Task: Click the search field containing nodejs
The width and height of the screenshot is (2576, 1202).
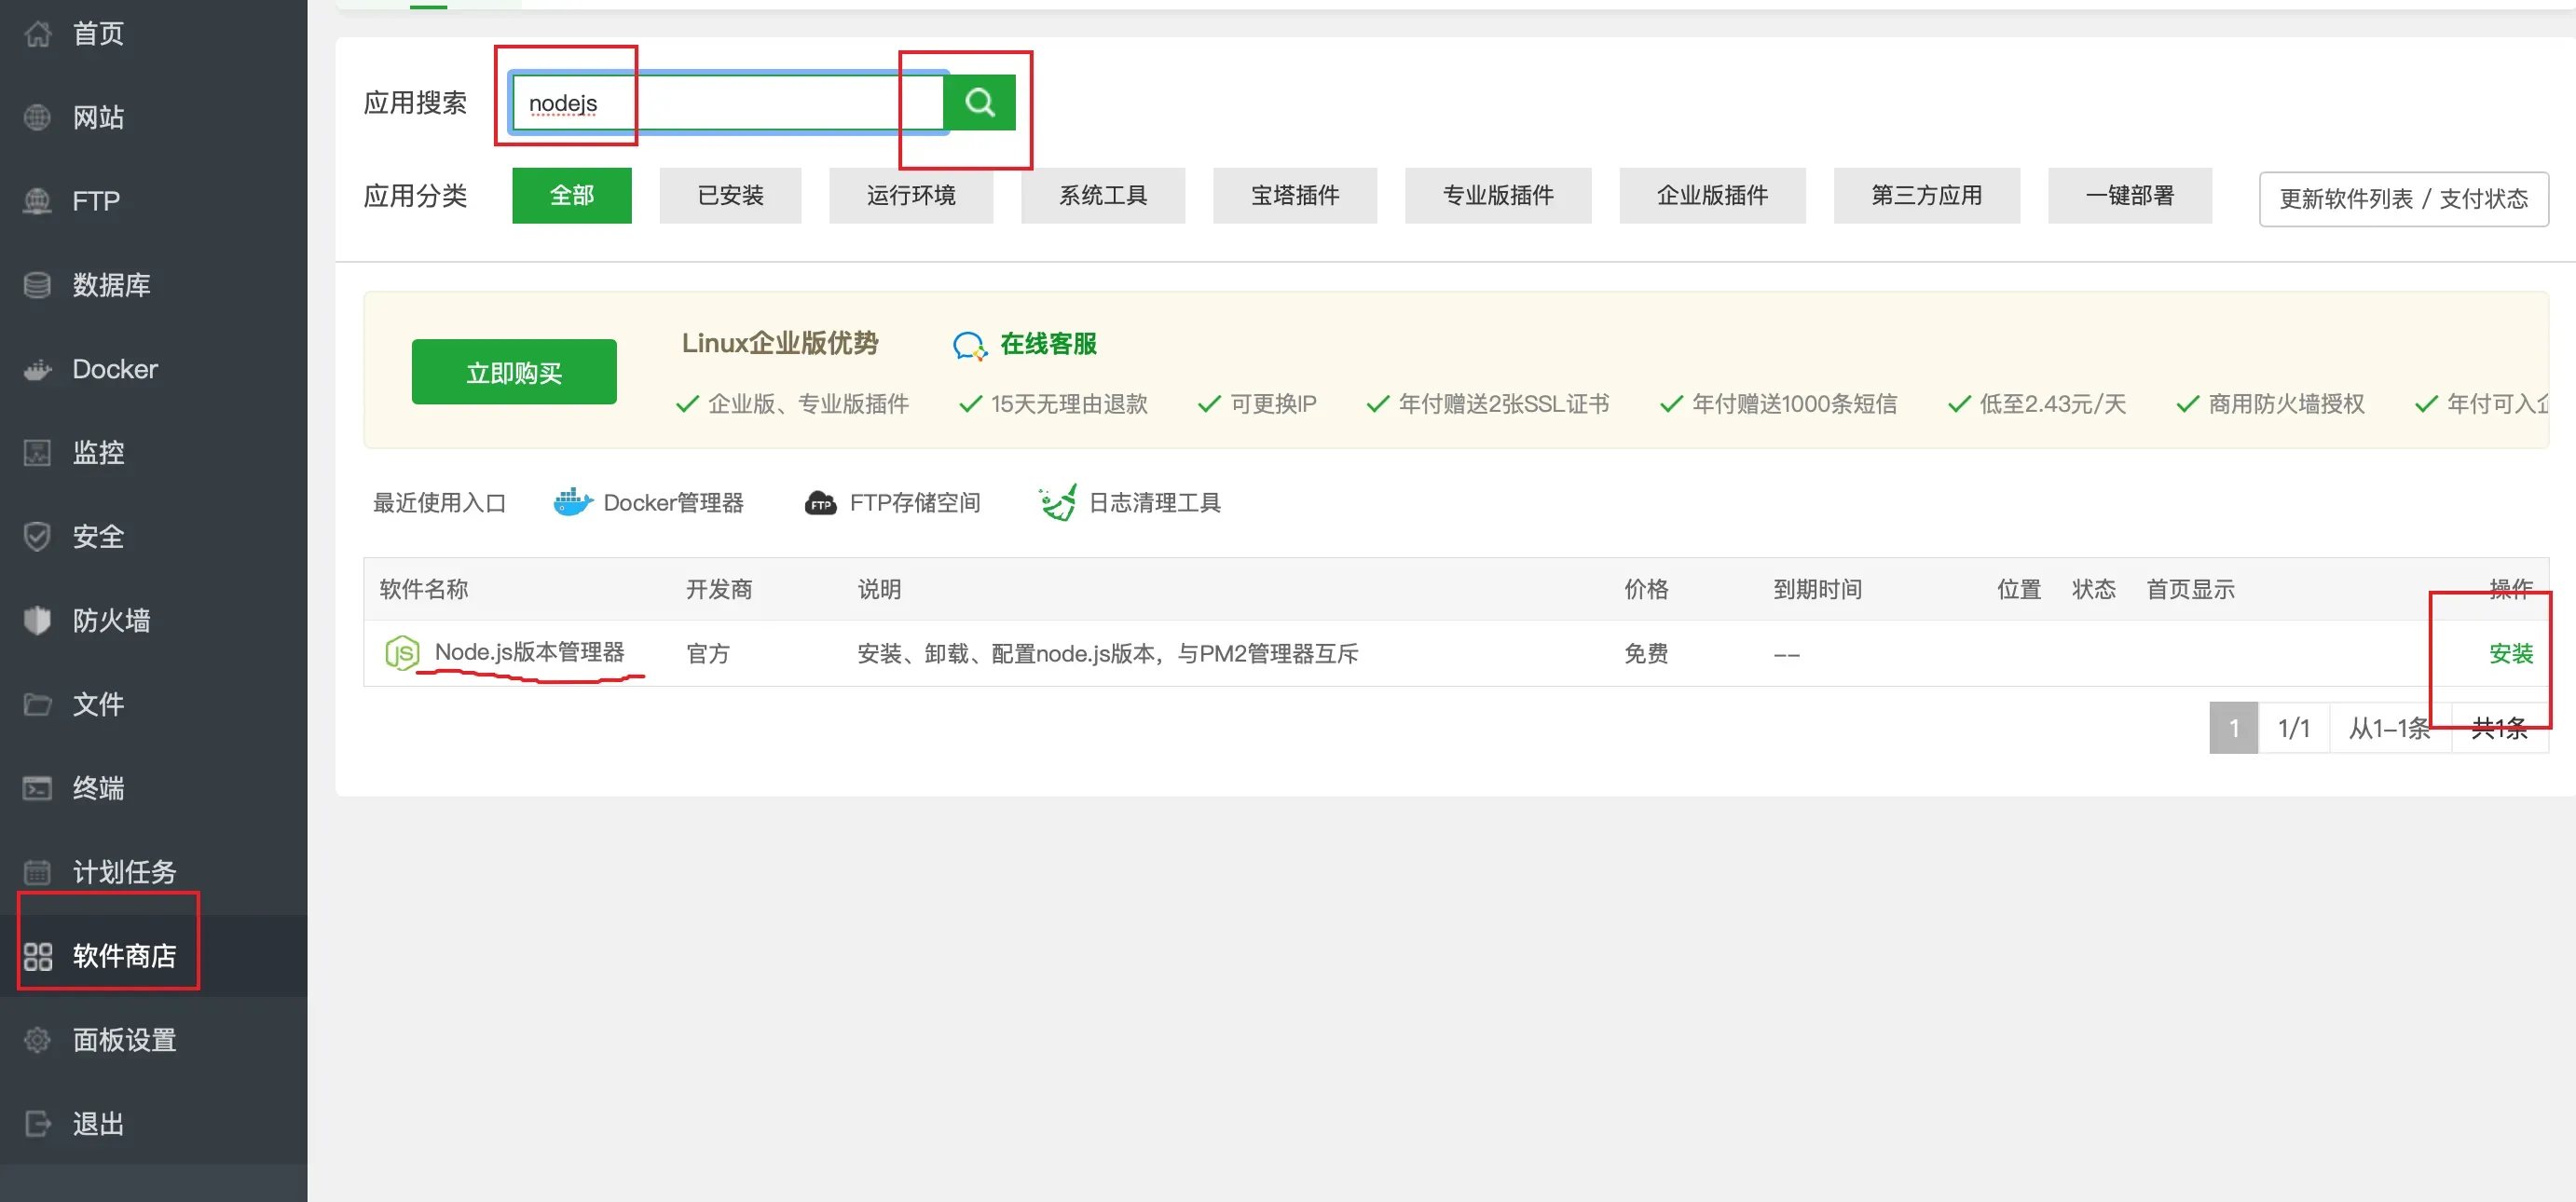Action: 727,103
